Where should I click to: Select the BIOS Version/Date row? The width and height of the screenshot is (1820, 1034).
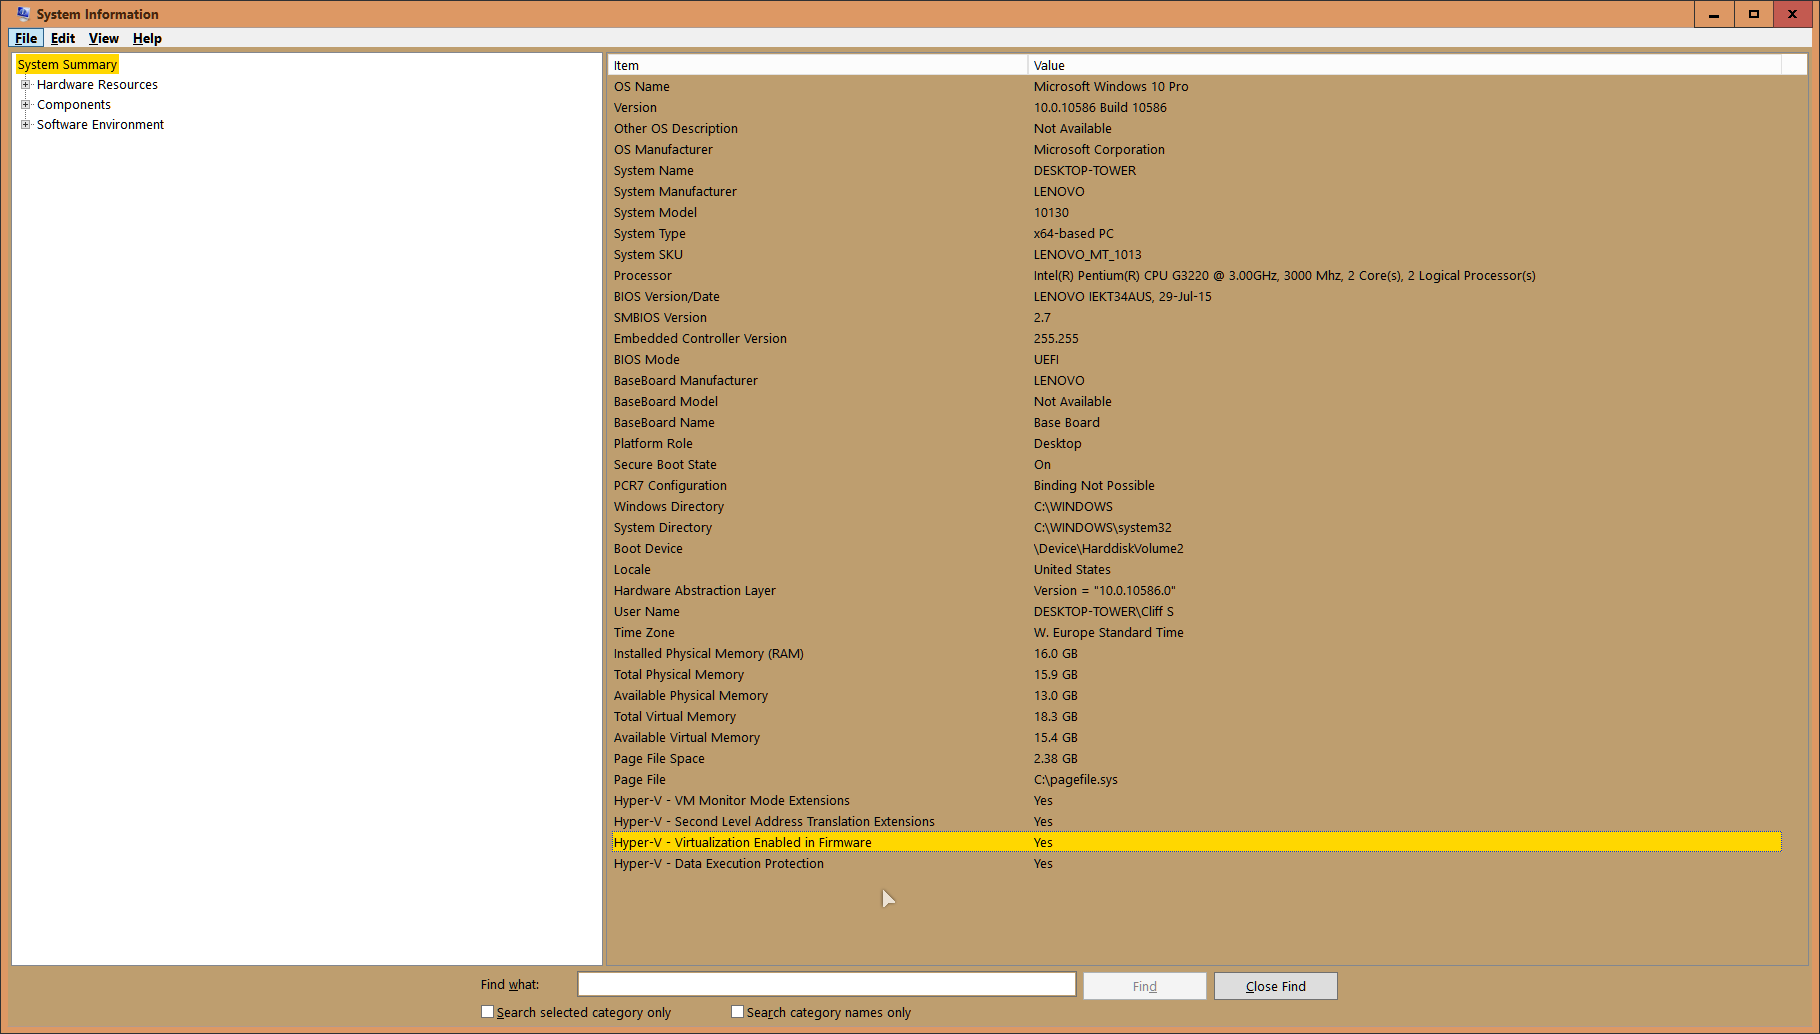click(1196, 296)
